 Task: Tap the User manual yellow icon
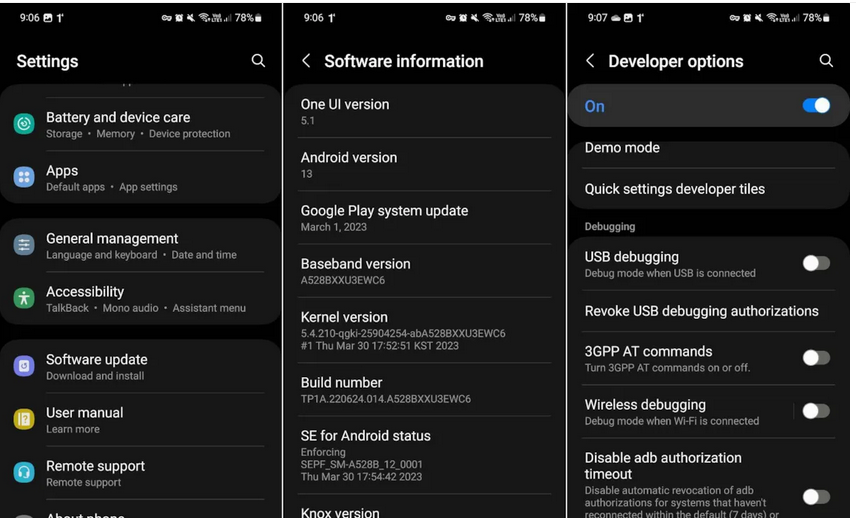(x=24, y=419)
